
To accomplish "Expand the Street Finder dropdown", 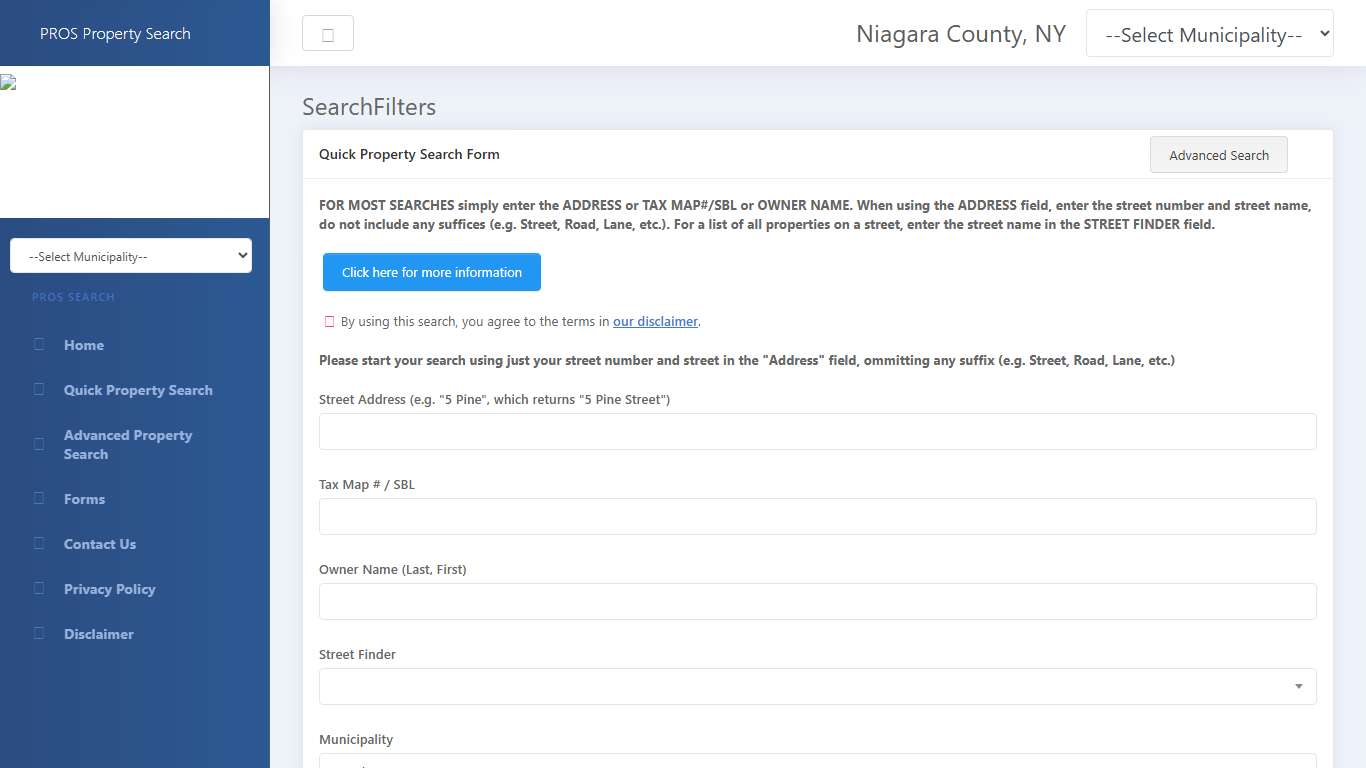I will (x=1299, y=687).
